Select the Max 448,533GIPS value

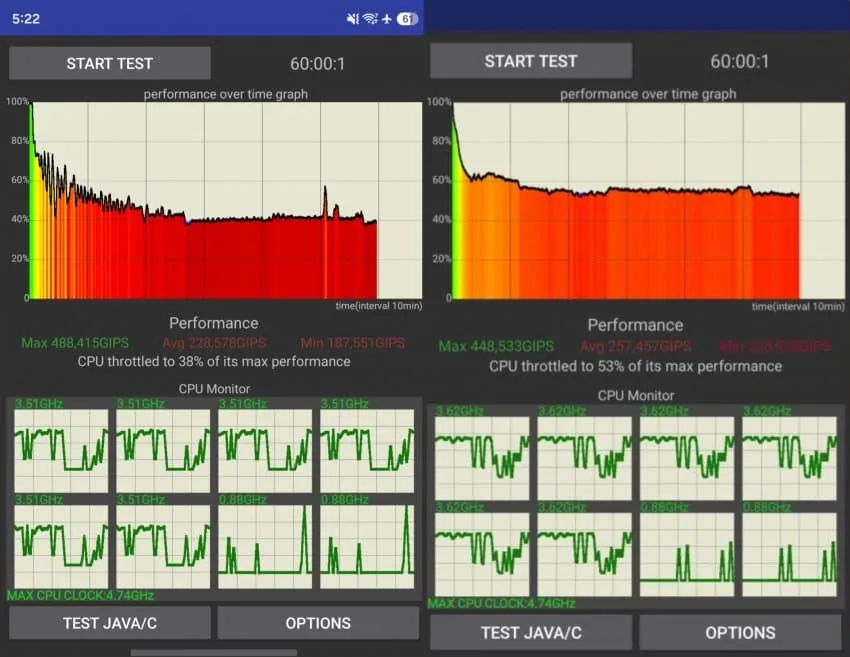tap(496, 346)
